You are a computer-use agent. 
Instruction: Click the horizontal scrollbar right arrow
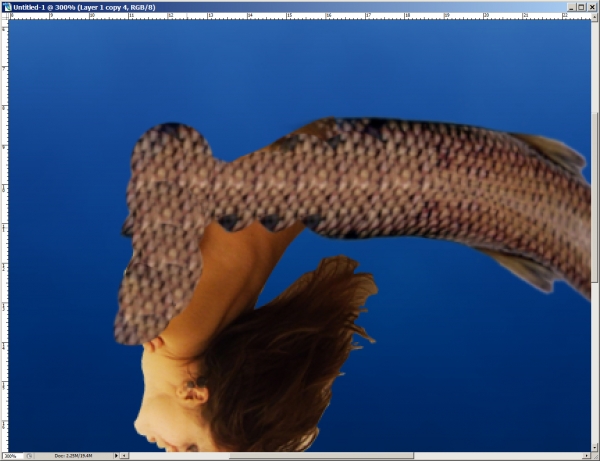point(587,456)
